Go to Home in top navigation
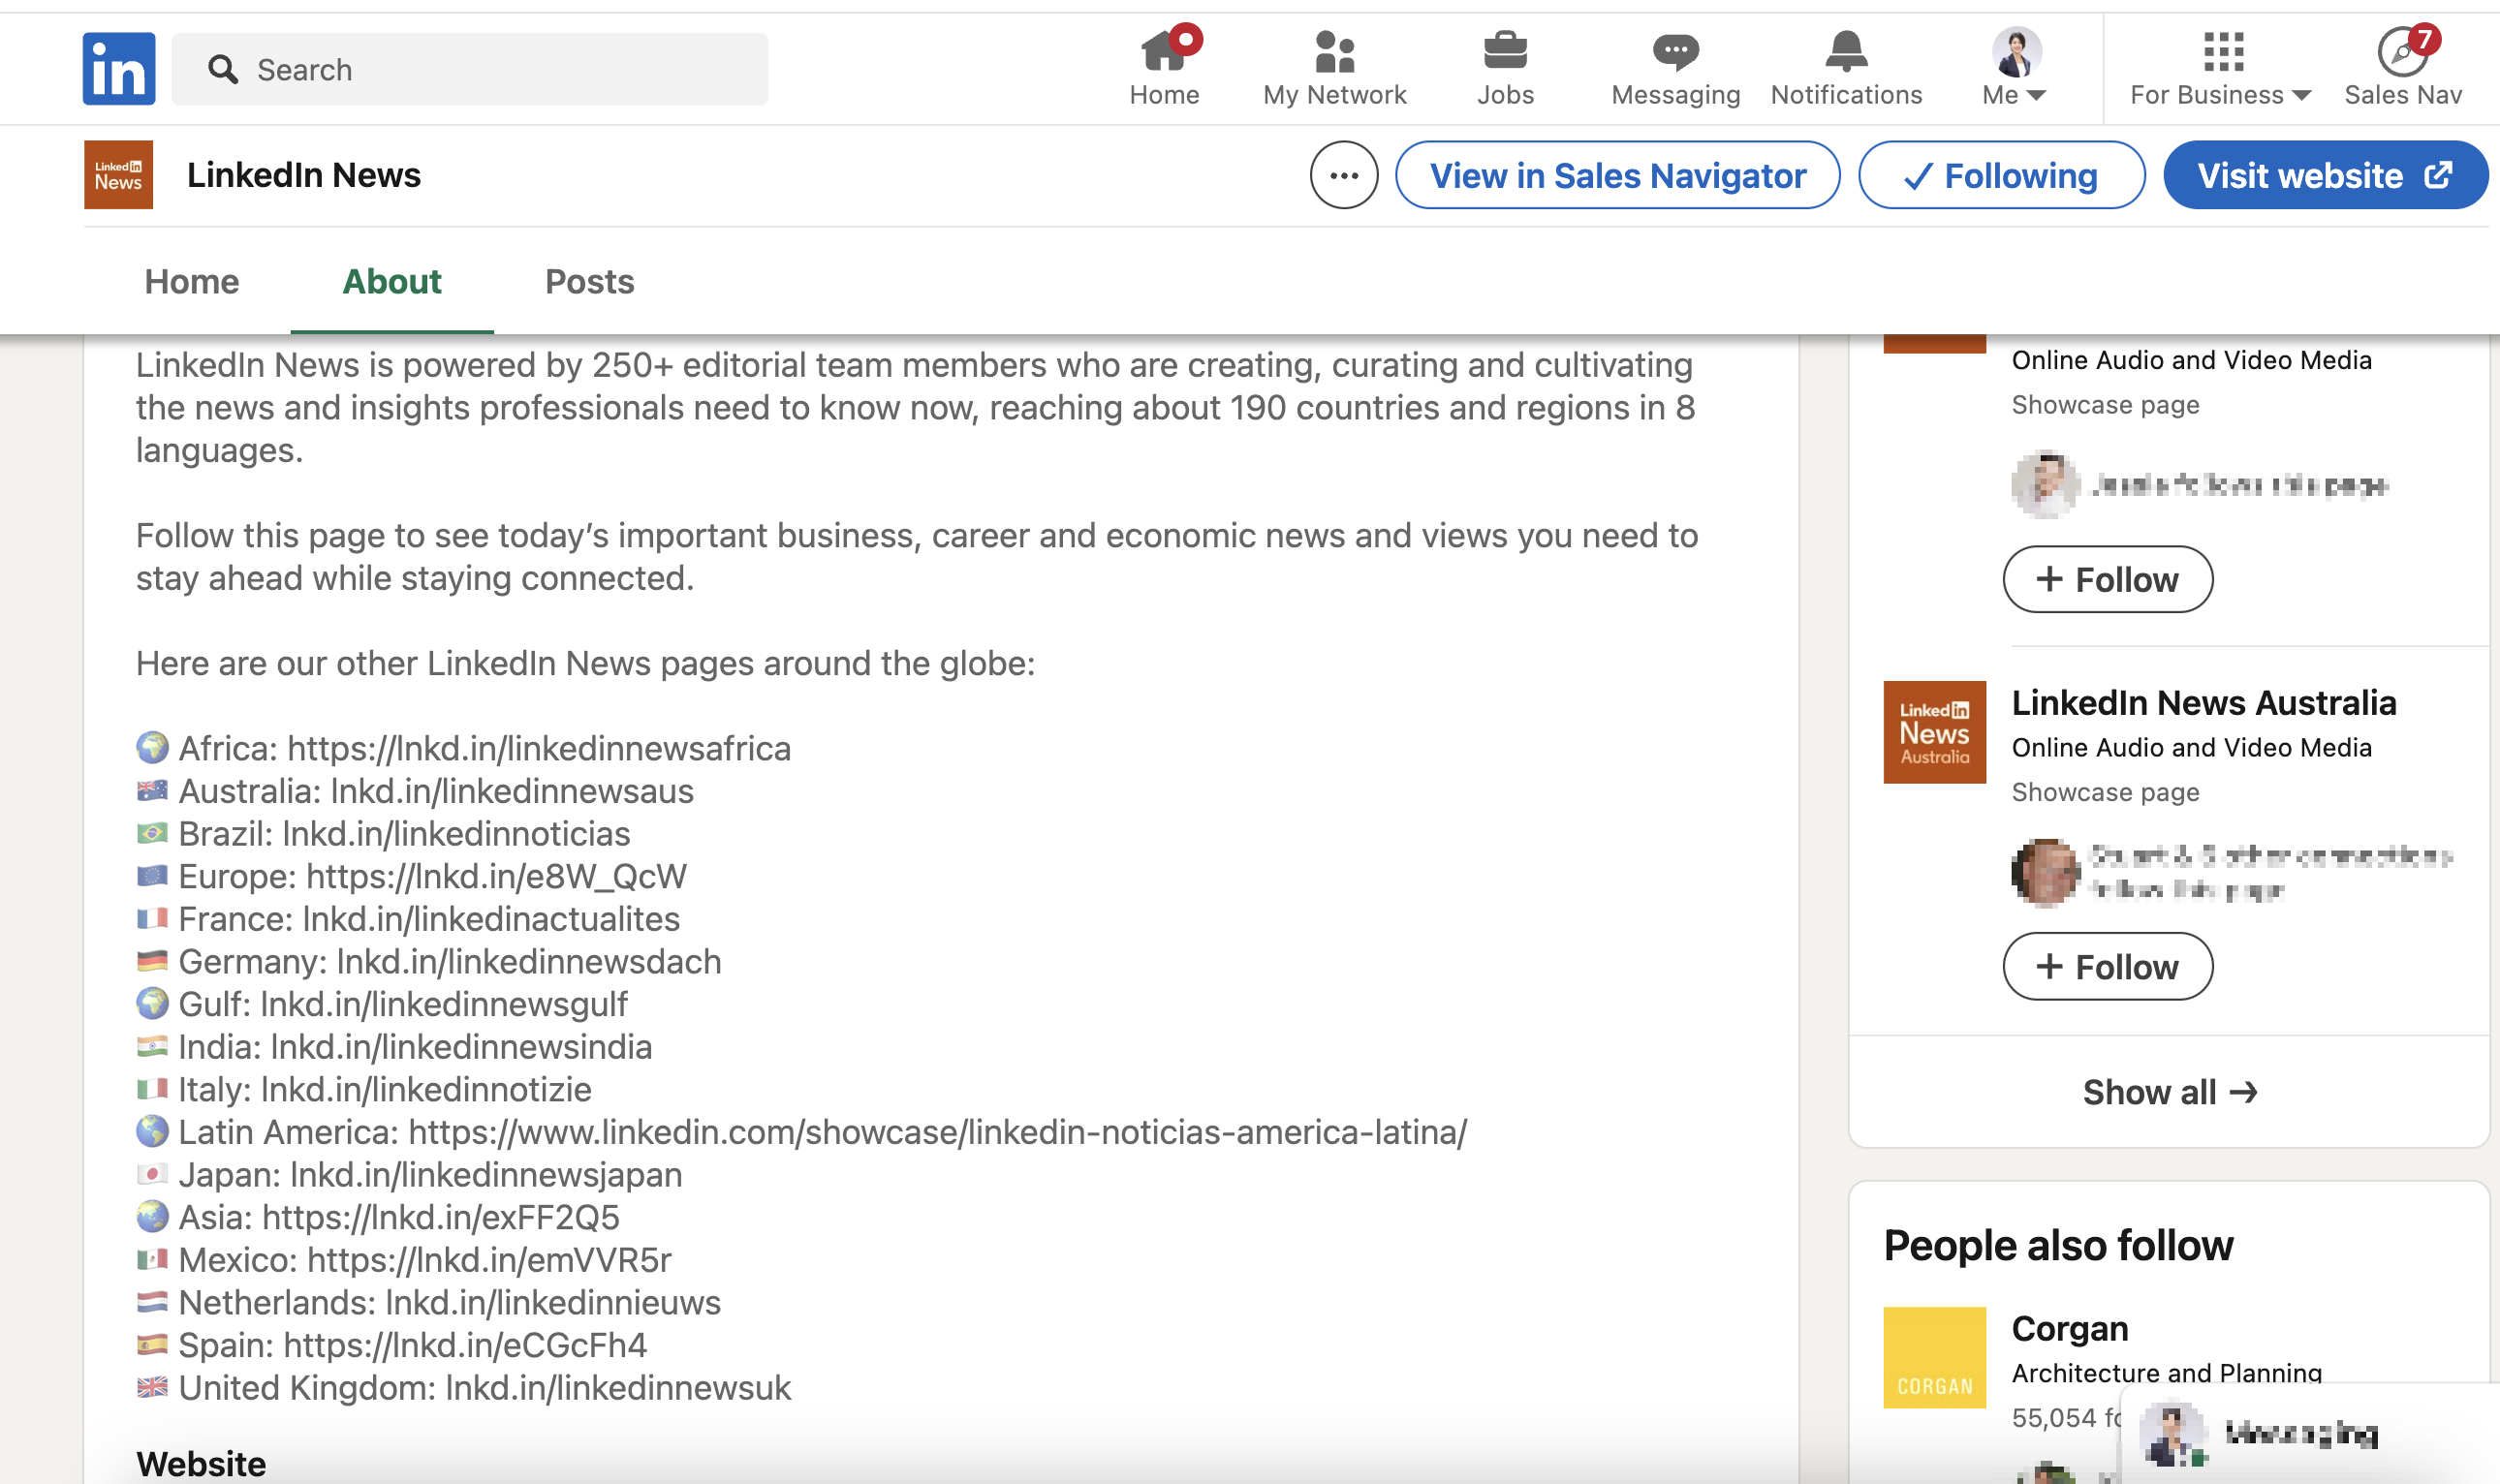Viewport: 2500px width, 1484px height. point(1164,68)
